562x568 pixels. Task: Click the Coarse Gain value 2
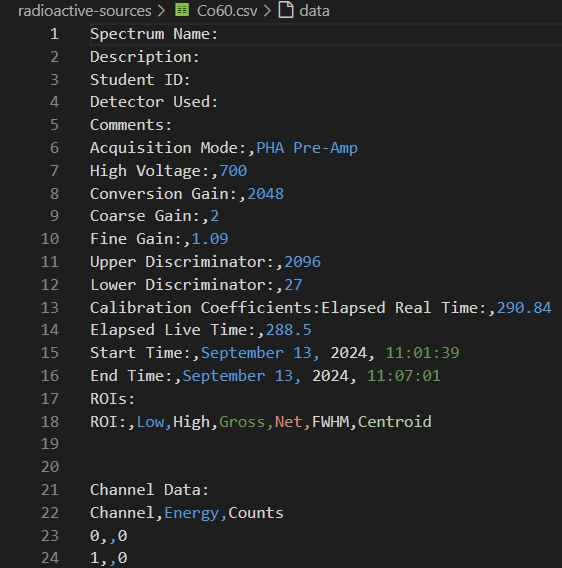pos(215,216)
